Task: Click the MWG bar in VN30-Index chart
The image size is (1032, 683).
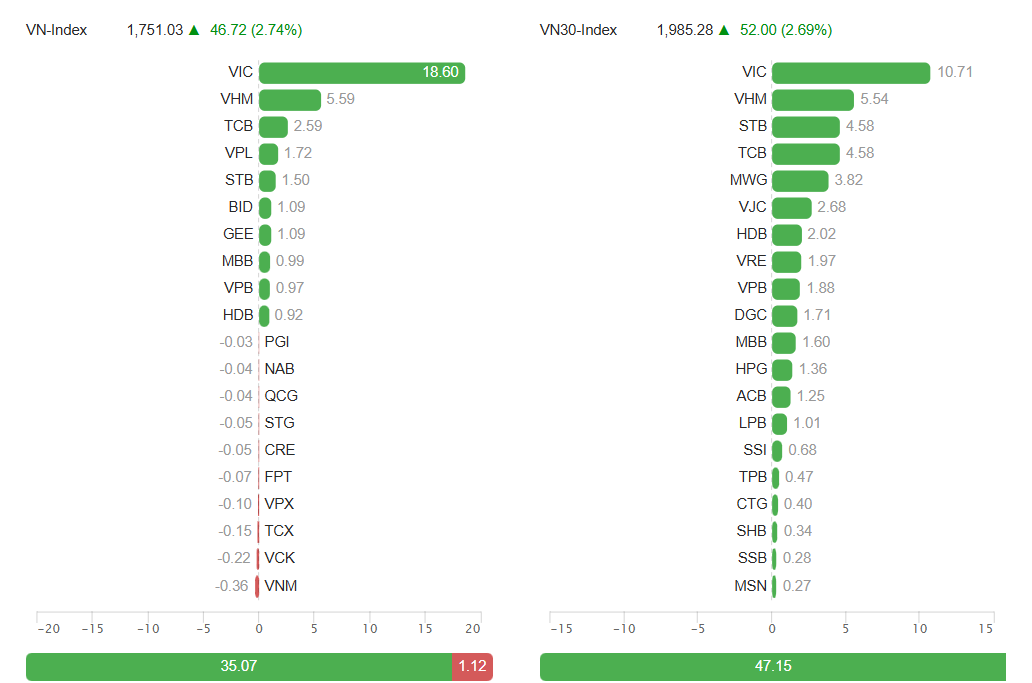Action: point(800,180)
